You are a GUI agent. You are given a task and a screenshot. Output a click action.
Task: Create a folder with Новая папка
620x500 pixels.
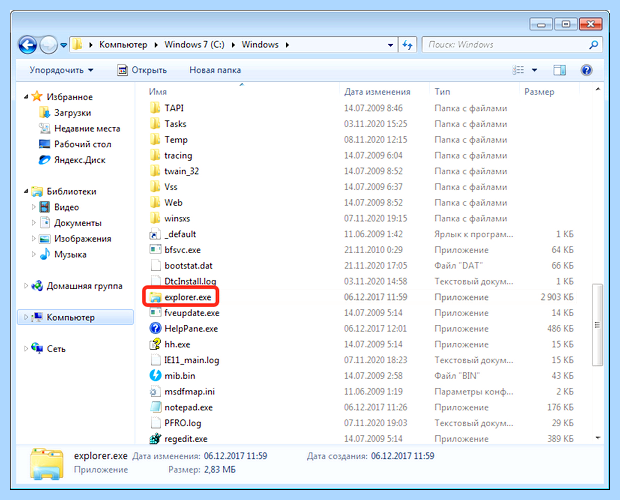(x=215, y=70)
